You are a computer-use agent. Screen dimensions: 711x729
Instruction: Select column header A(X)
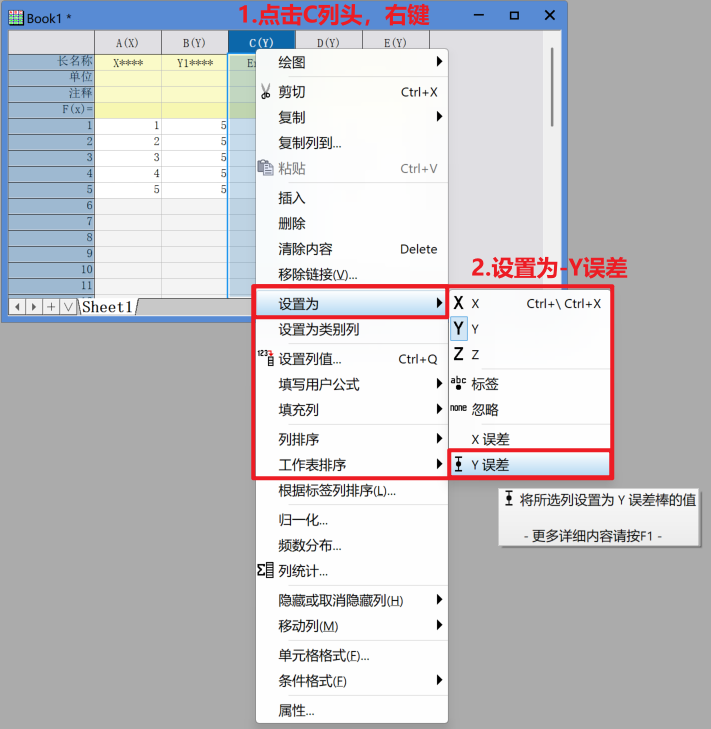(x=127, y=43)
